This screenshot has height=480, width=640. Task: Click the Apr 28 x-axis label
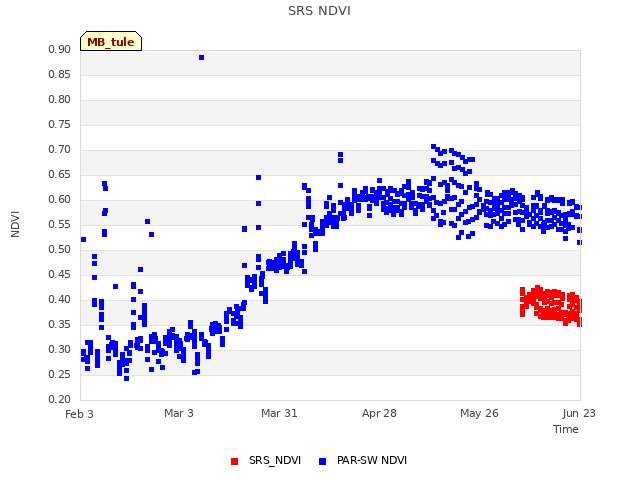point(379,413)
